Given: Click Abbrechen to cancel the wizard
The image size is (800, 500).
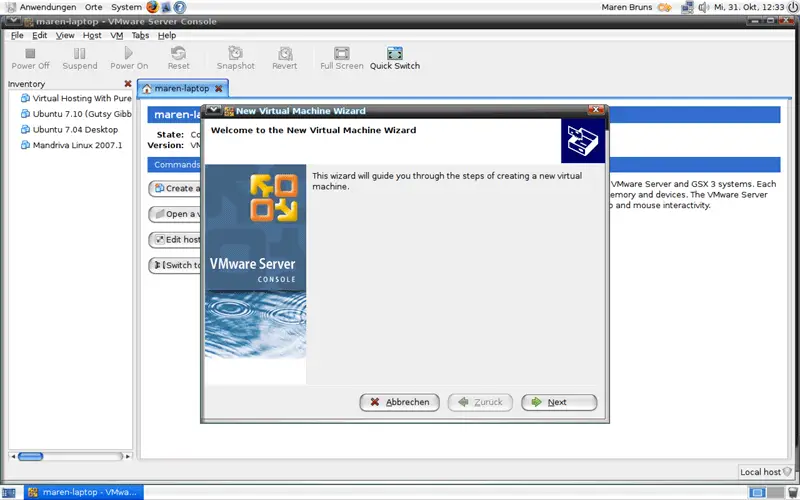Looking at the screenshot, I should [399, 402].
